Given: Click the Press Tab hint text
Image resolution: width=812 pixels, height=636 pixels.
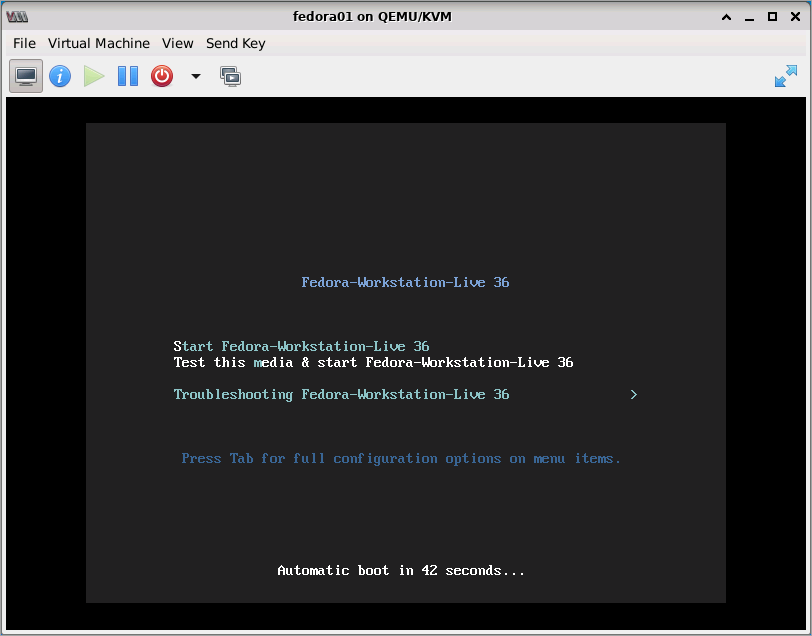Looking at the screenshot, I should click(x=401, y=459).
